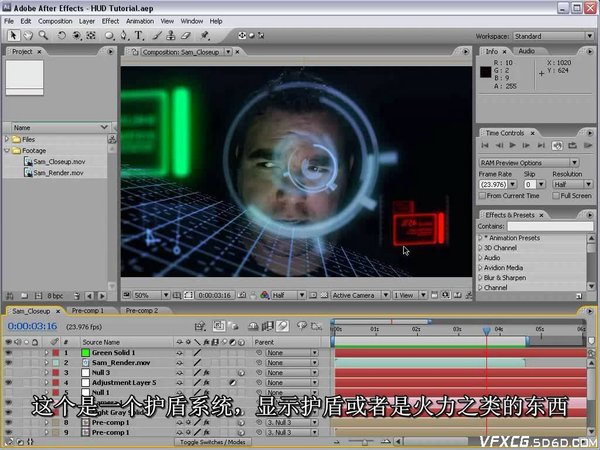Select the Hand tool in the toolbar
This screenshot has height=450, width=600.
tap(29, 35)
